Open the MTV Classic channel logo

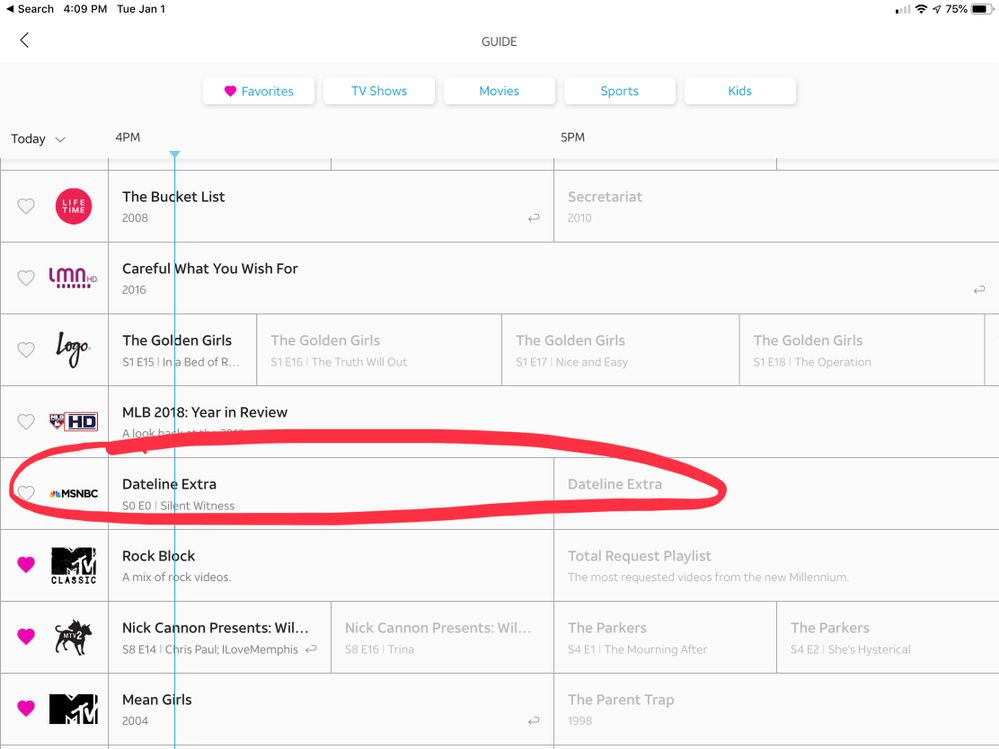point(74,565)
